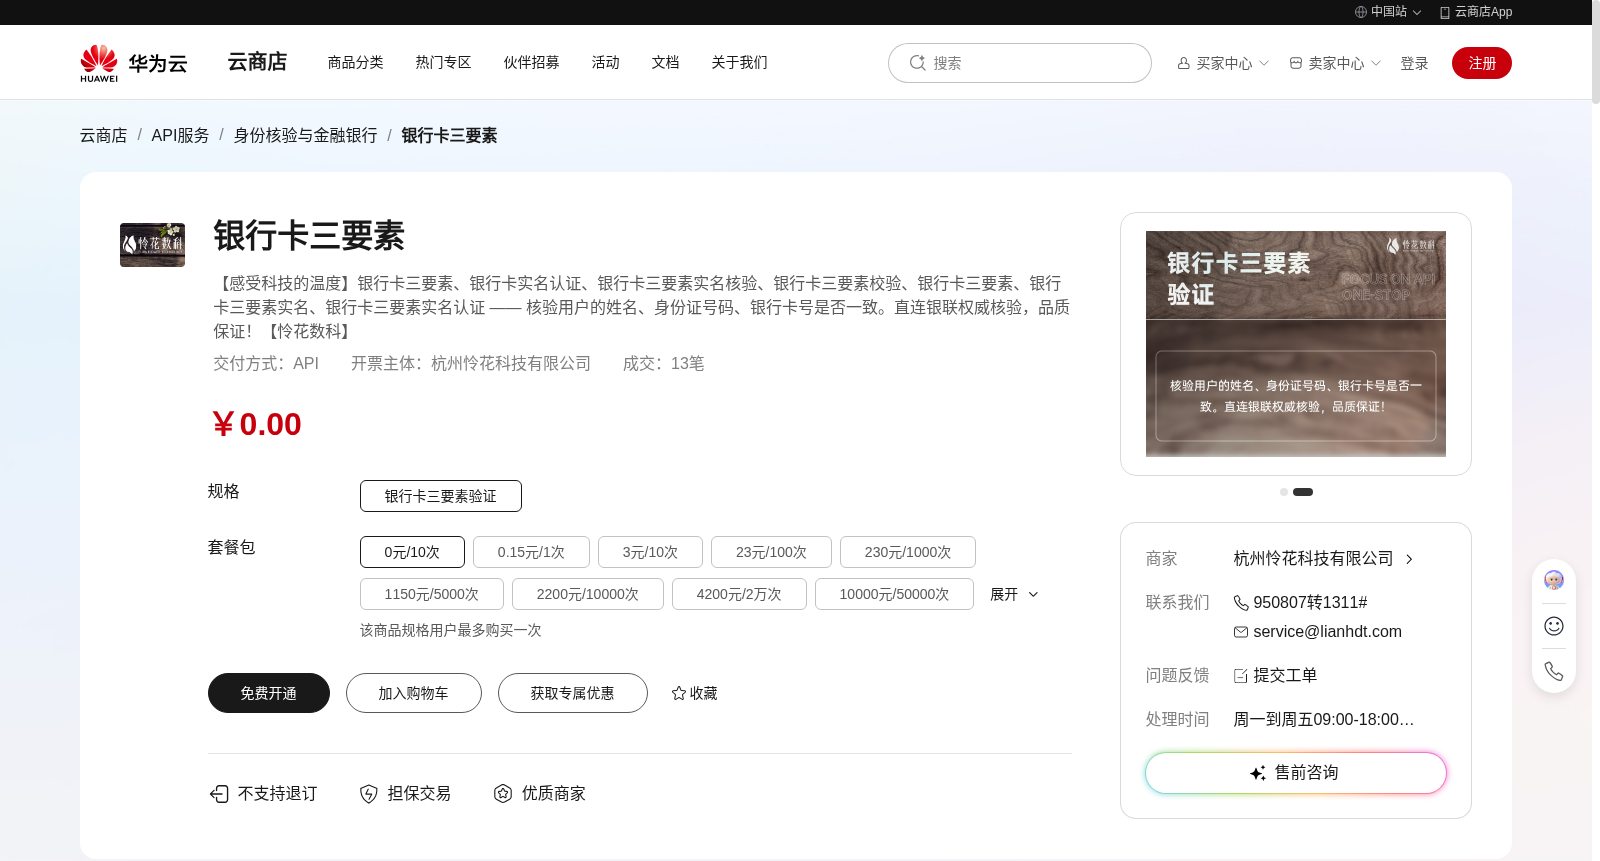Select the 230元/1000次 package
Screen dimensions: 1600x861
tap(908, 552)
